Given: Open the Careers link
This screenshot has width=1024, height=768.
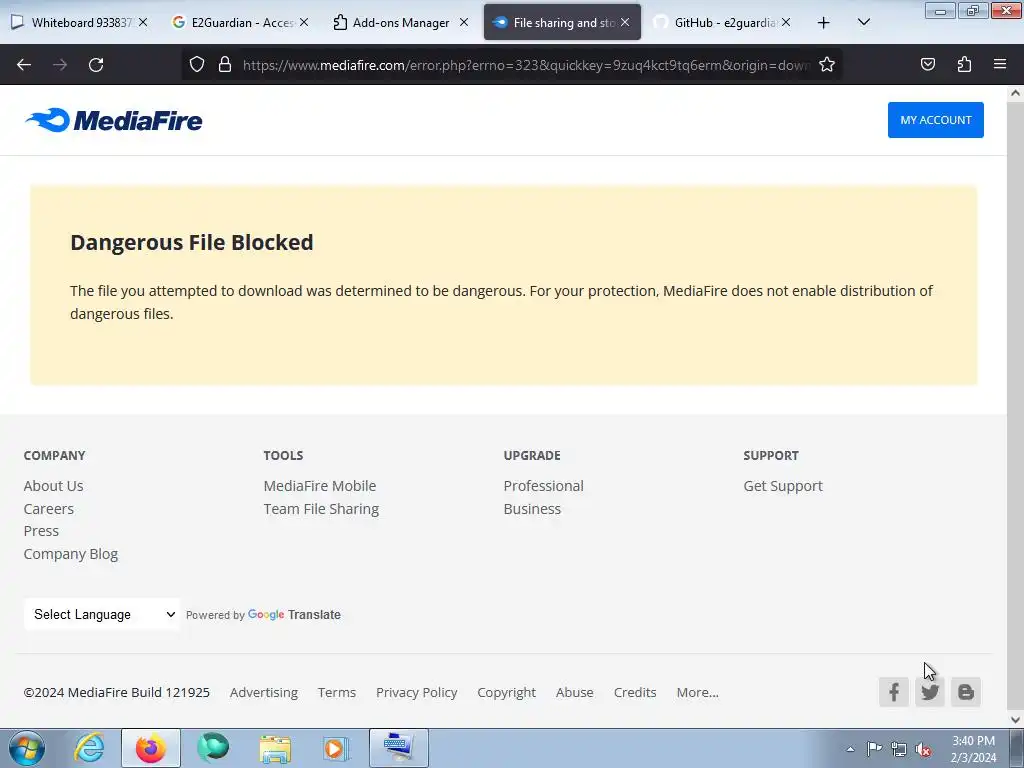Looking at the screenshot, I should [x=49, y=509].
